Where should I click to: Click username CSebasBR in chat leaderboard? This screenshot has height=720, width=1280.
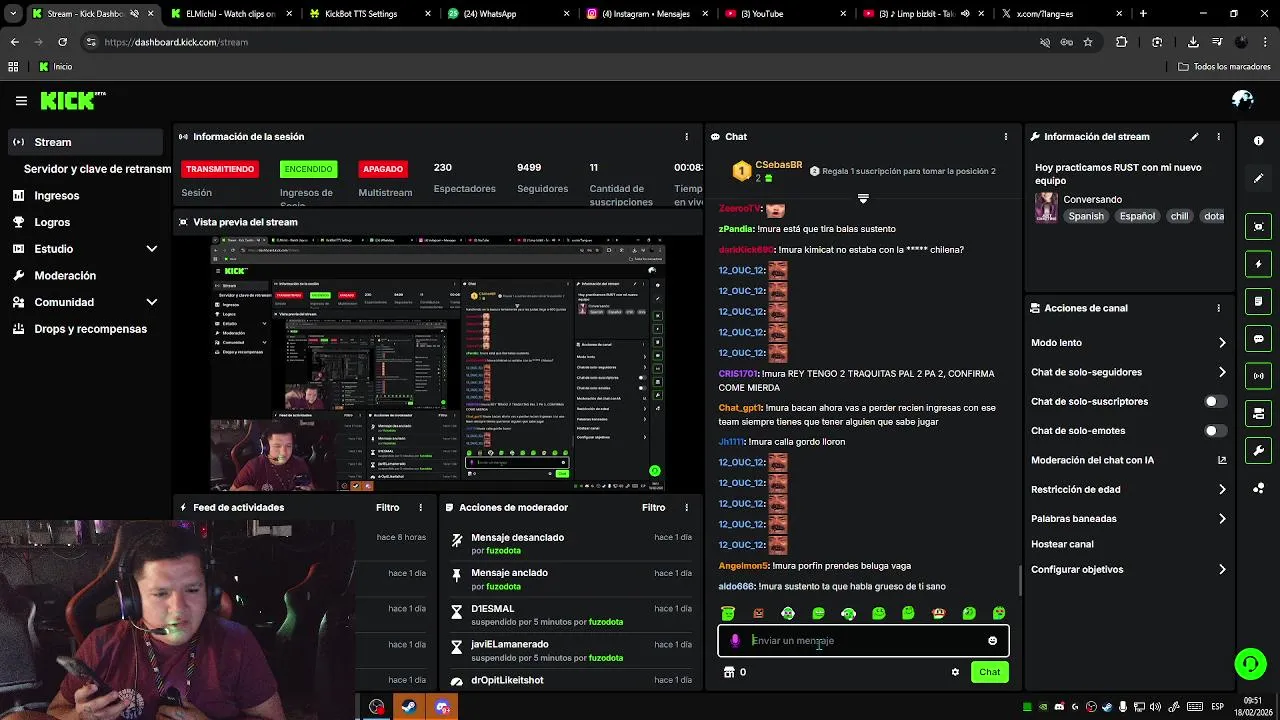point(778,165)
